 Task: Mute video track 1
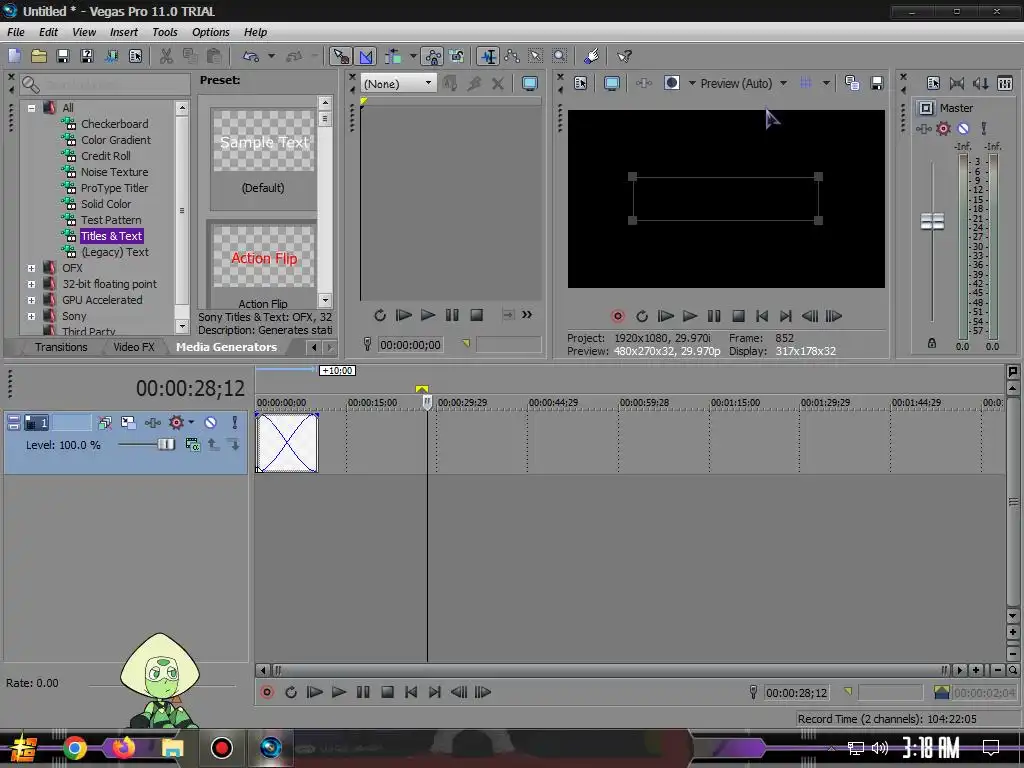pyautogui.click(x=210, y=423)
